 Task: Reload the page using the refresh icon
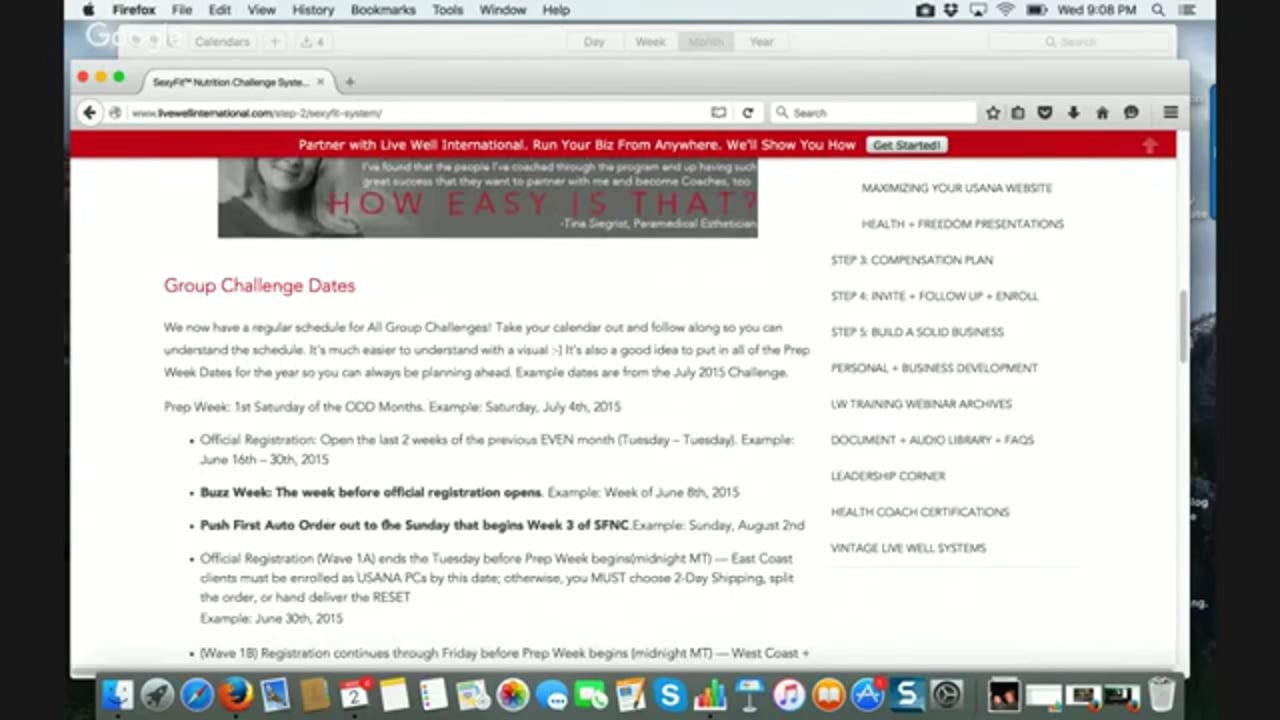[747, 113]
